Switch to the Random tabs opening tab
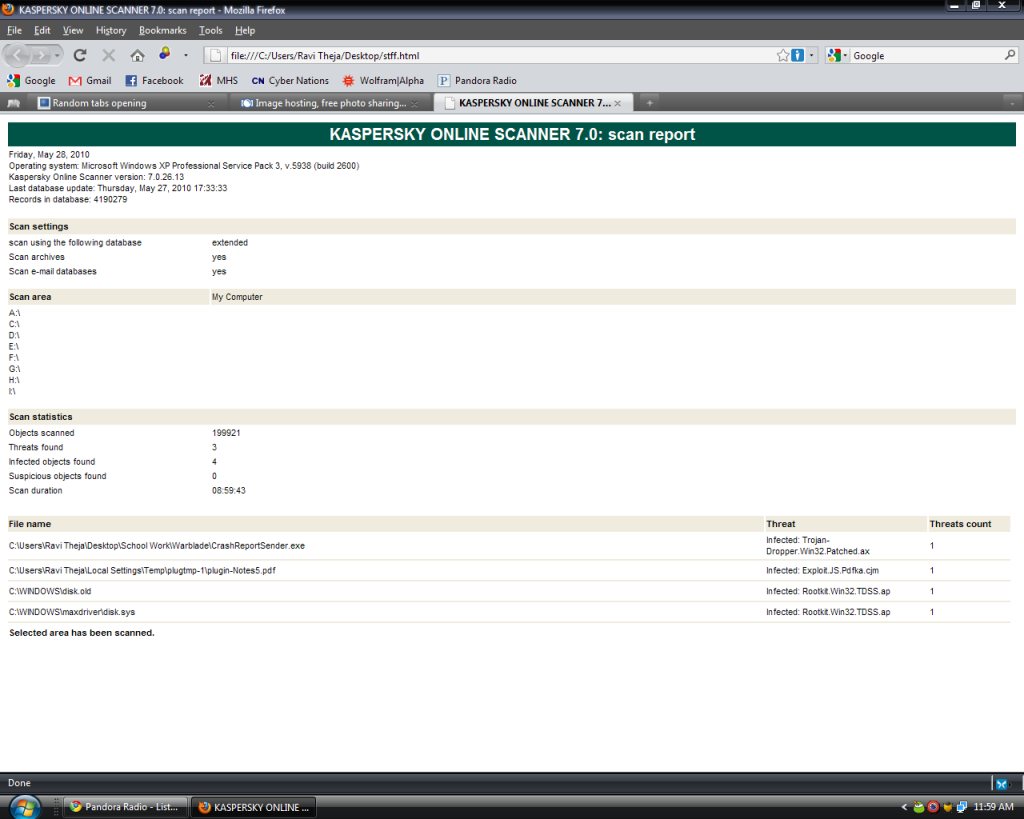The image size is (1024, 819). (118, 103)
